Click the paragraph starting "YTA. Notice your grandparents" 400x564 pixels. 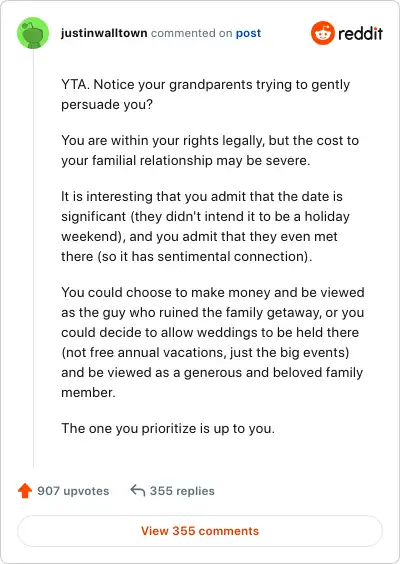click(x=205, y=95)
